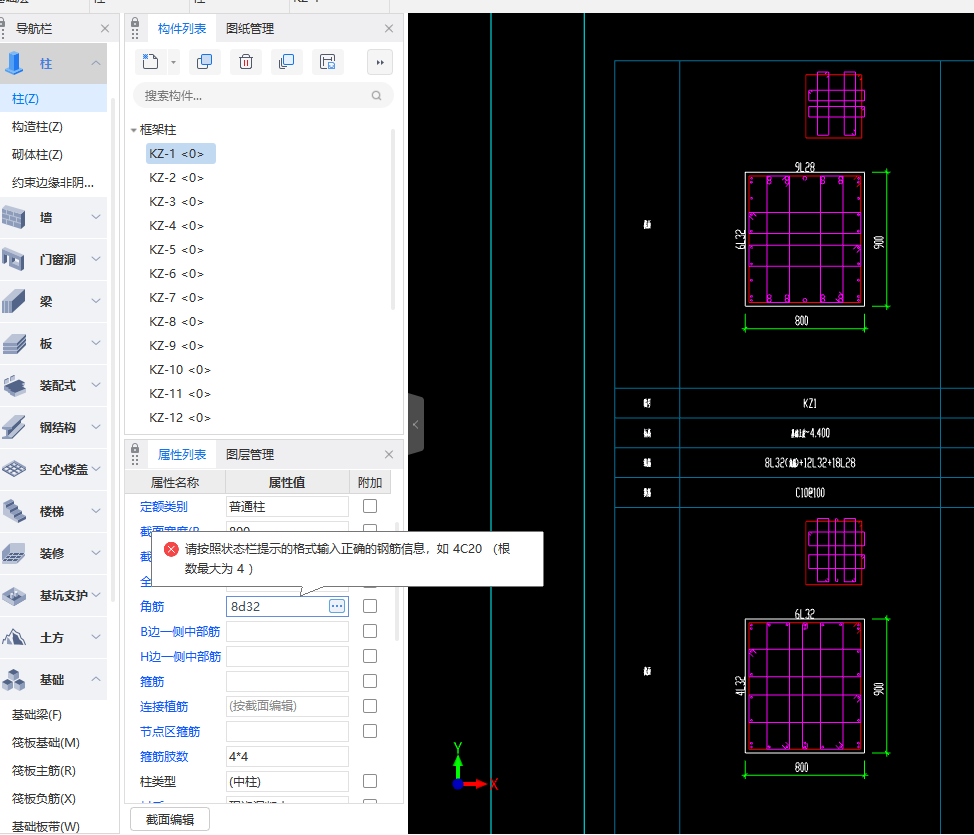Switch to 属性列表 tab
Screen dimensions: 974x835
(x=181, y=455)
